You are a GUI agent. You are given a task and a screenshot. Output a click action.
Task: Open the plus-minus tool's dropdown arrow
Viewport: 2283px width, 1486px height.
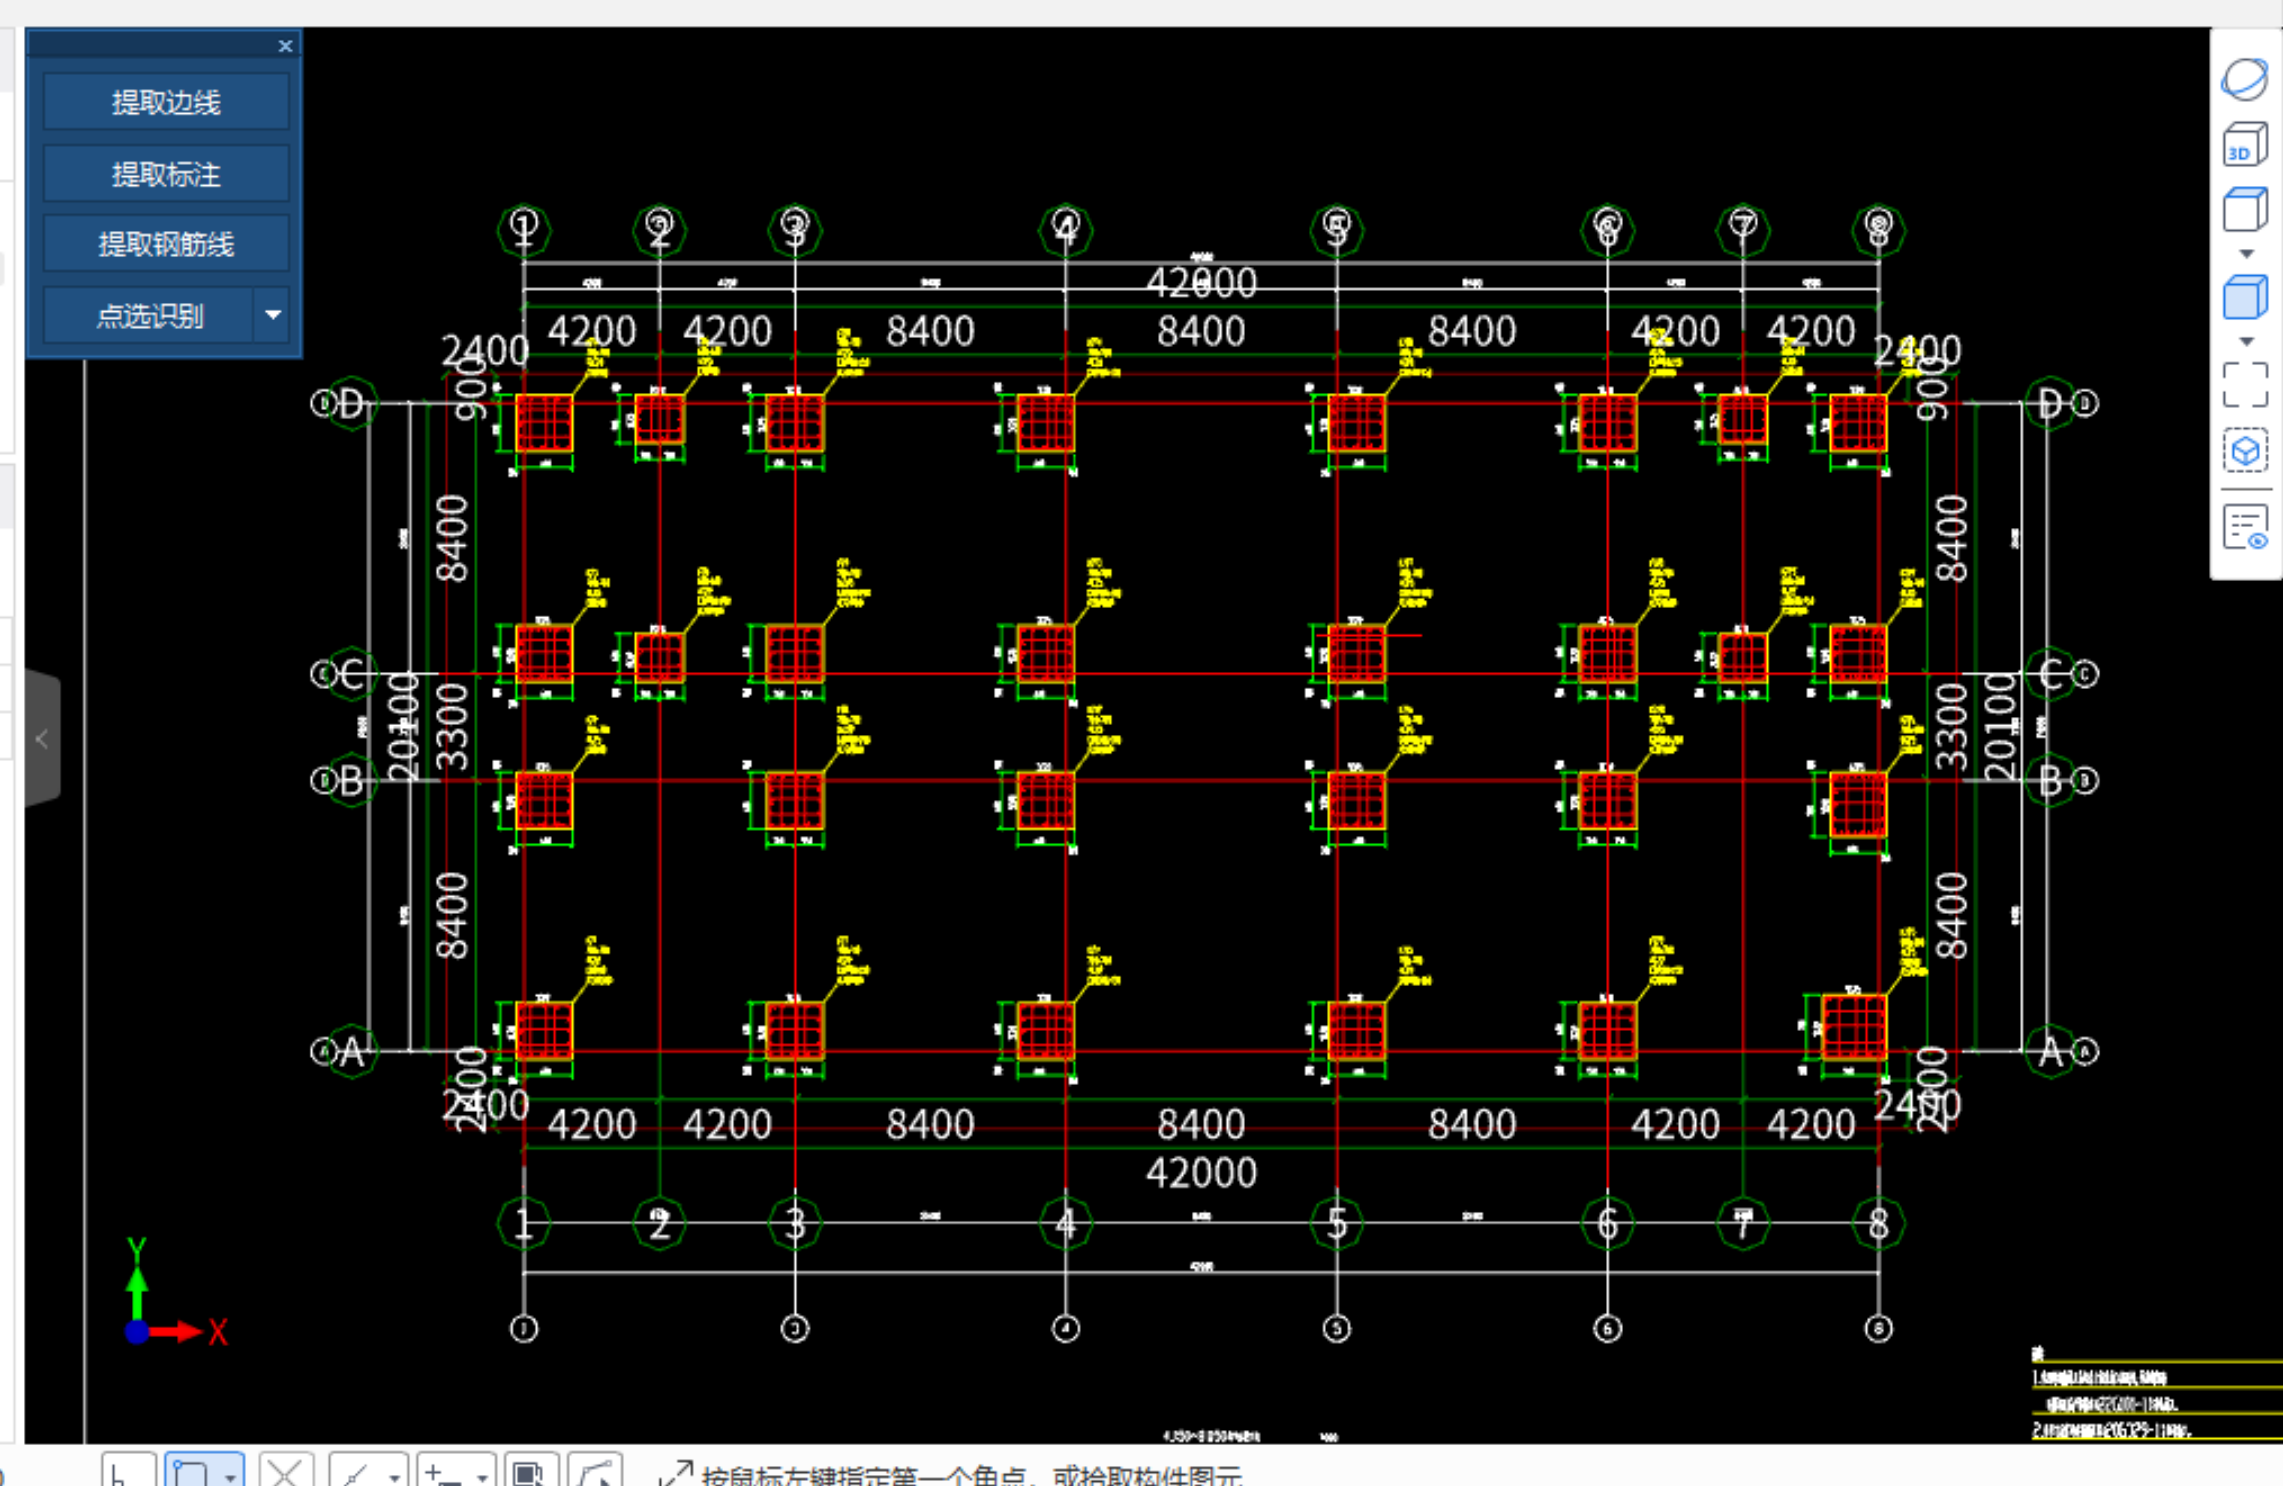pos(483,1476)
